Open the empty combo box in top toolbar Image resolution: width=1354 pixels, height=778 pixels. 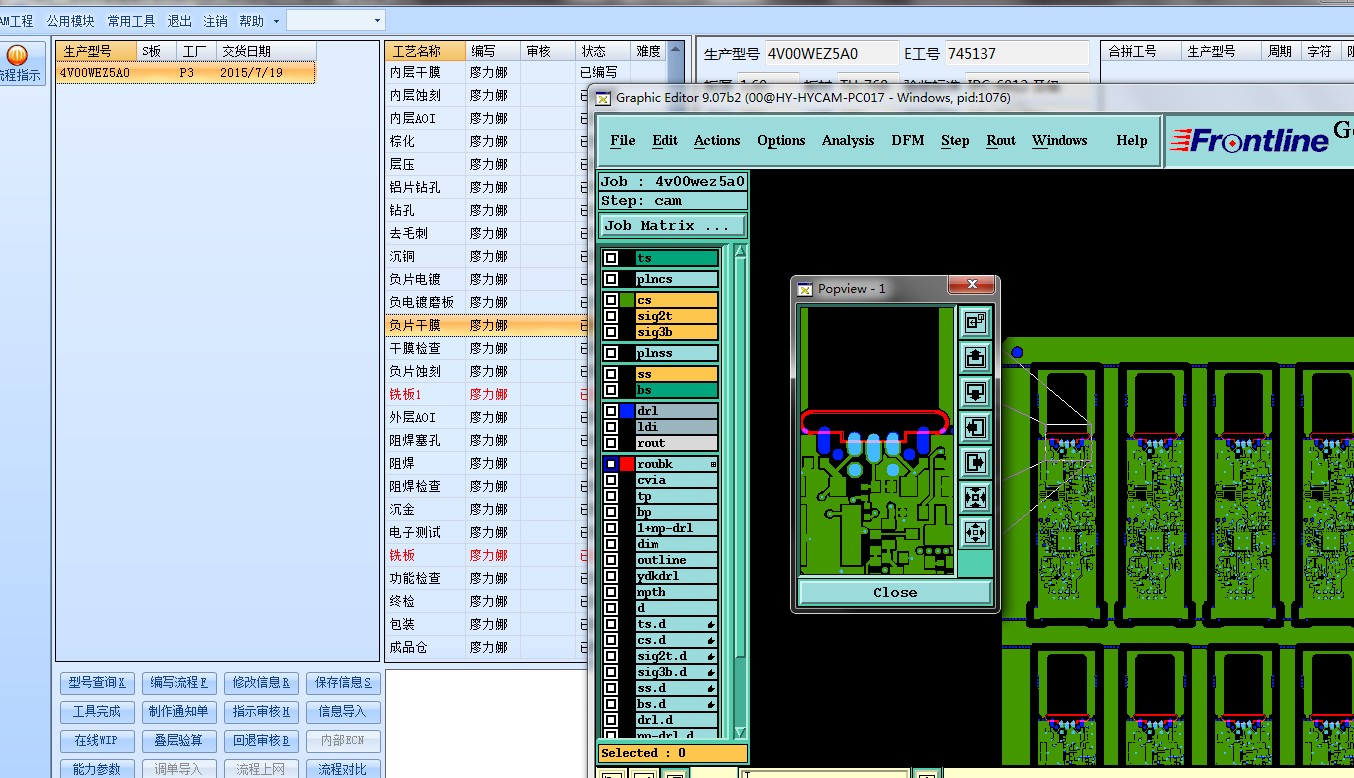[335, 20]
